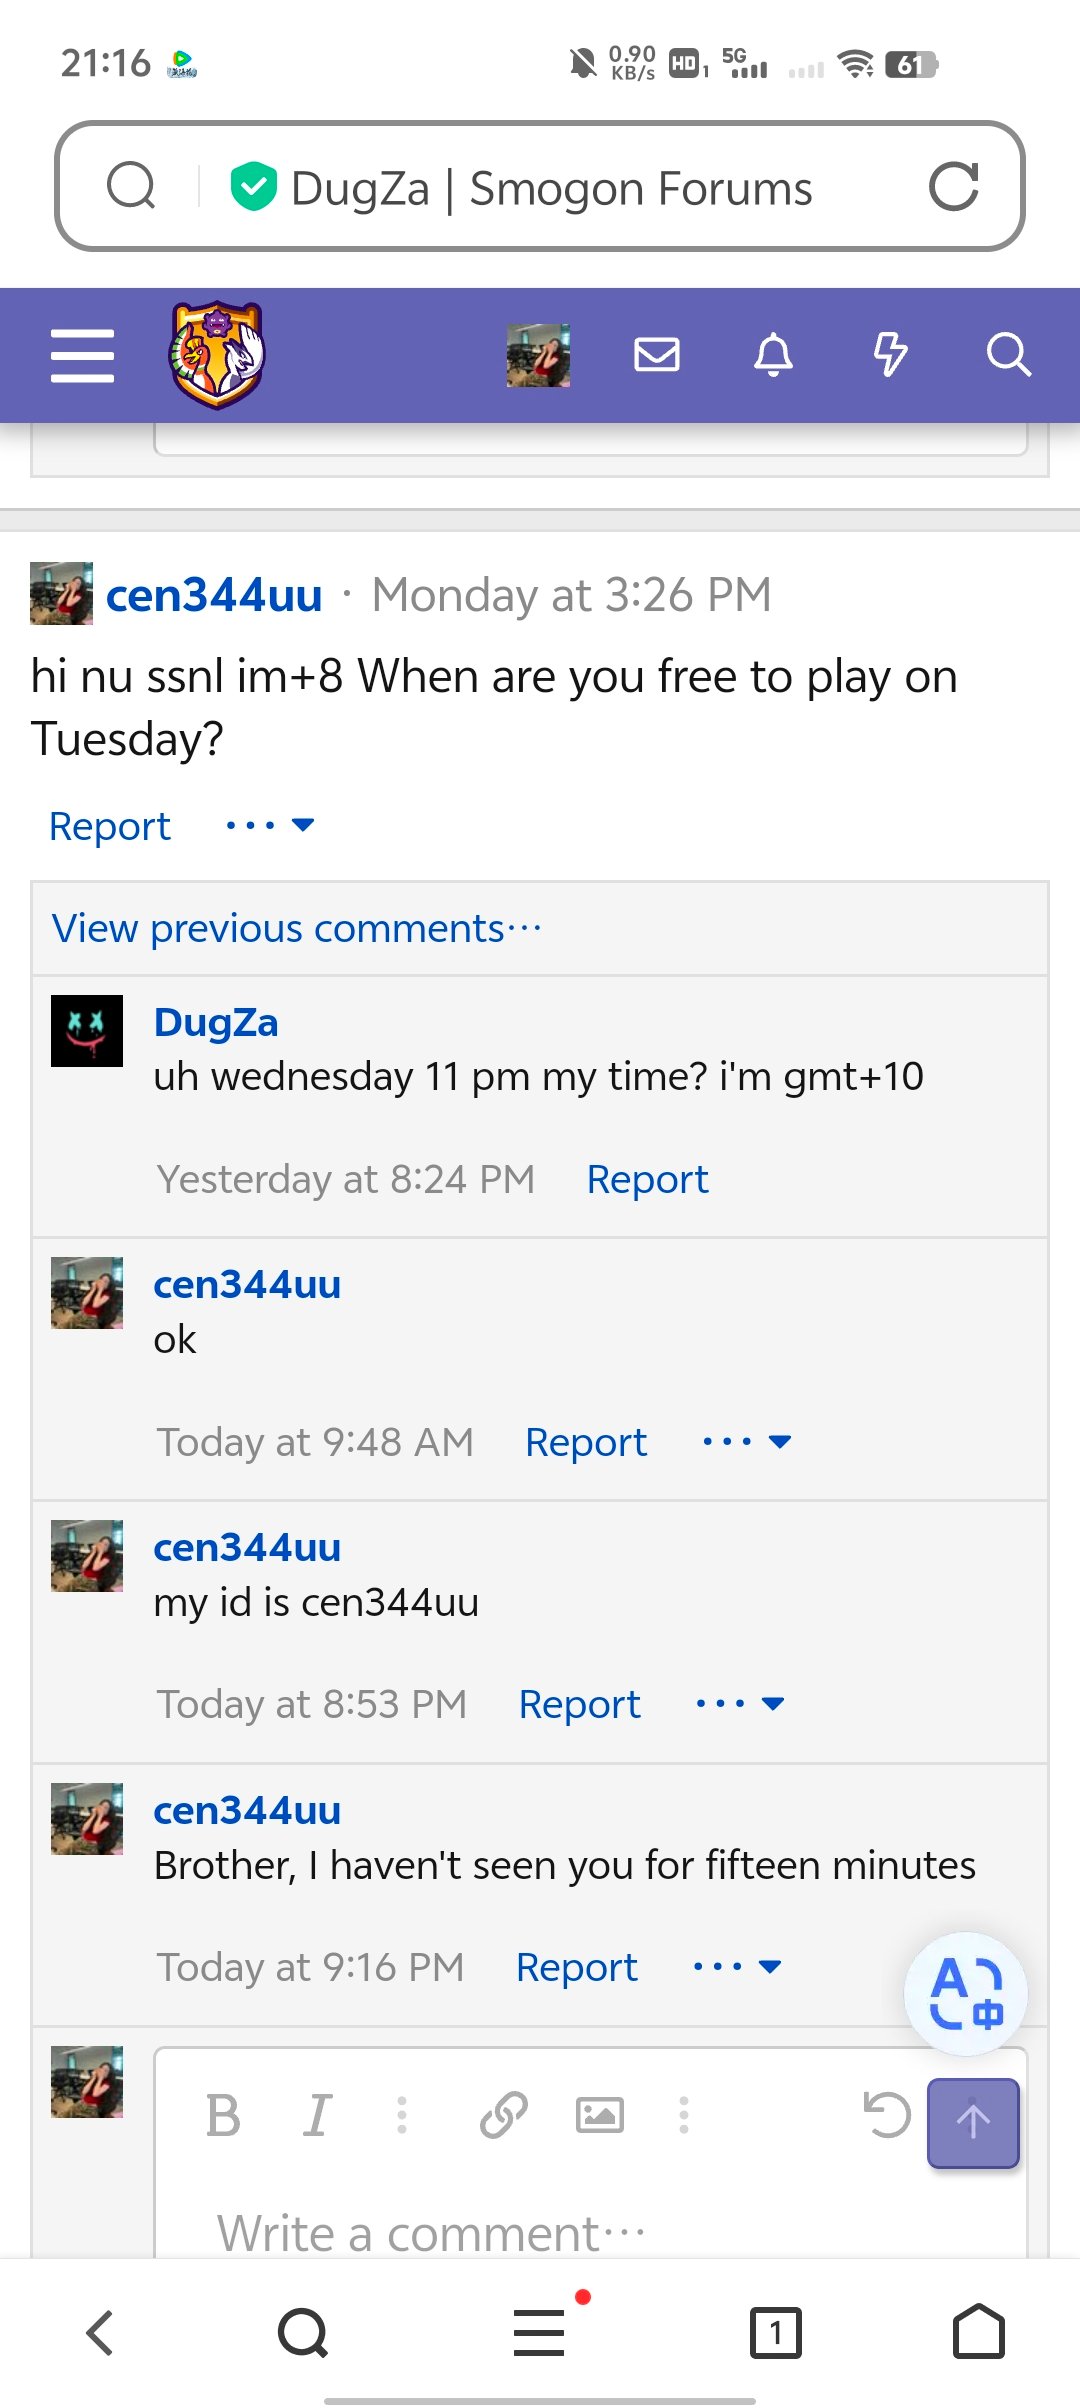Viewport: 1080px width, 2408px height.
Task: Expand the options dropdown under the Tuesday post
Action: pos(270,825)
